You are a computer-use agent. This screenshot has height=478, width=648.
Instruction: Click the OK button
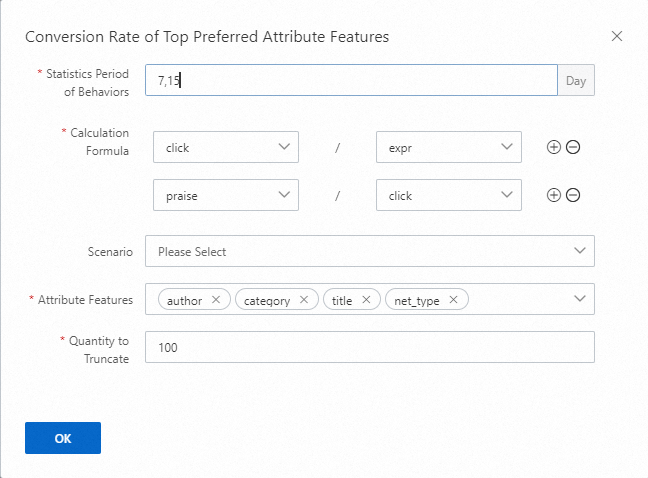[63, 438]
